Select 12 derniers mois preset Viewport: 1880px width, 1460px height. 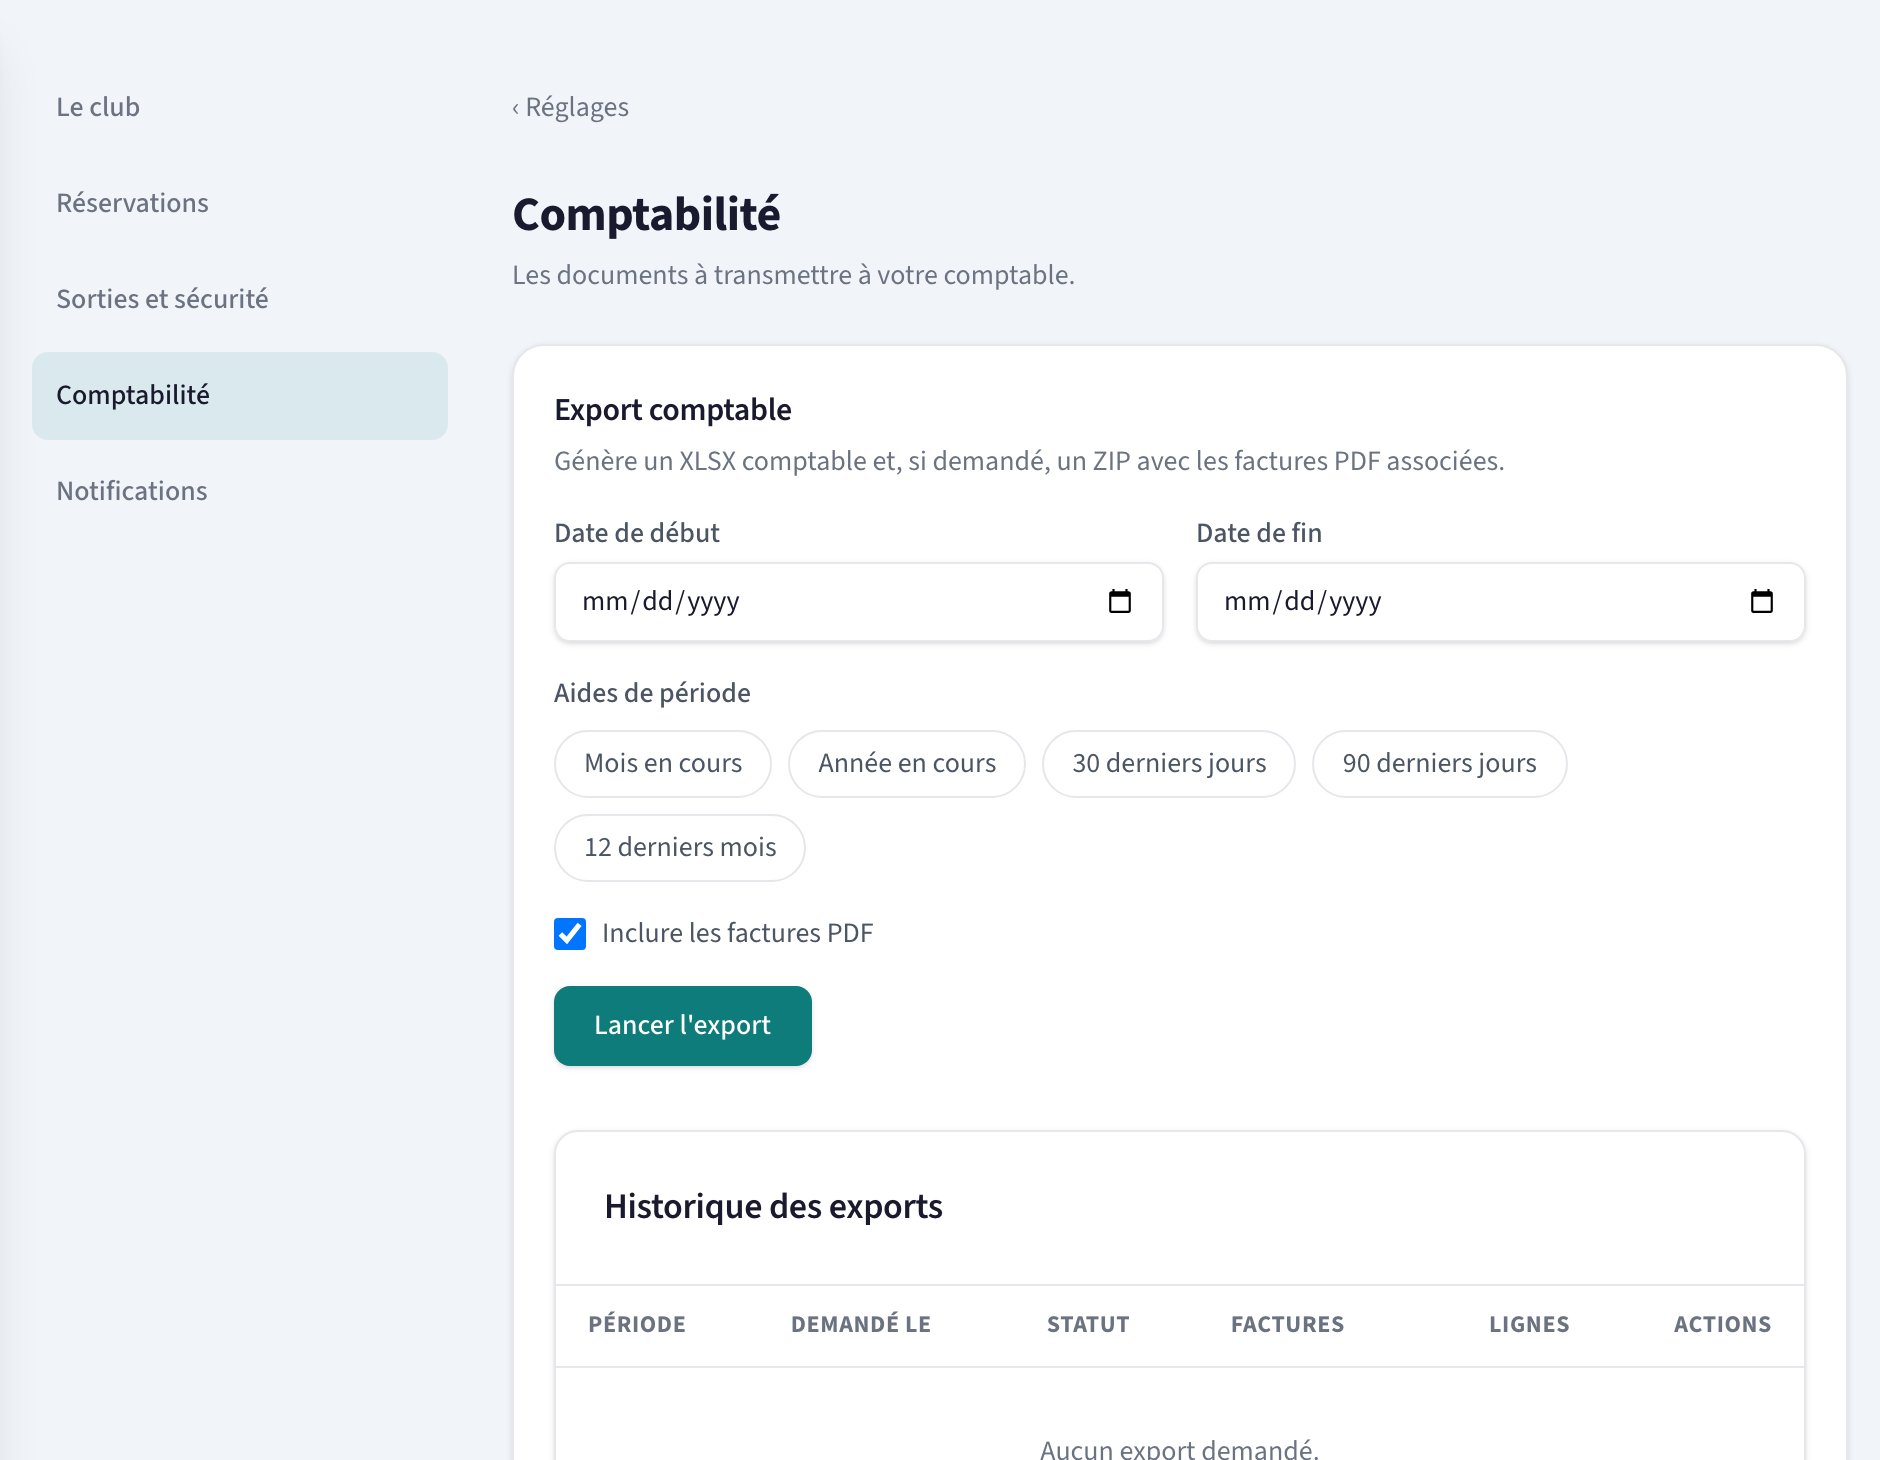680,848
